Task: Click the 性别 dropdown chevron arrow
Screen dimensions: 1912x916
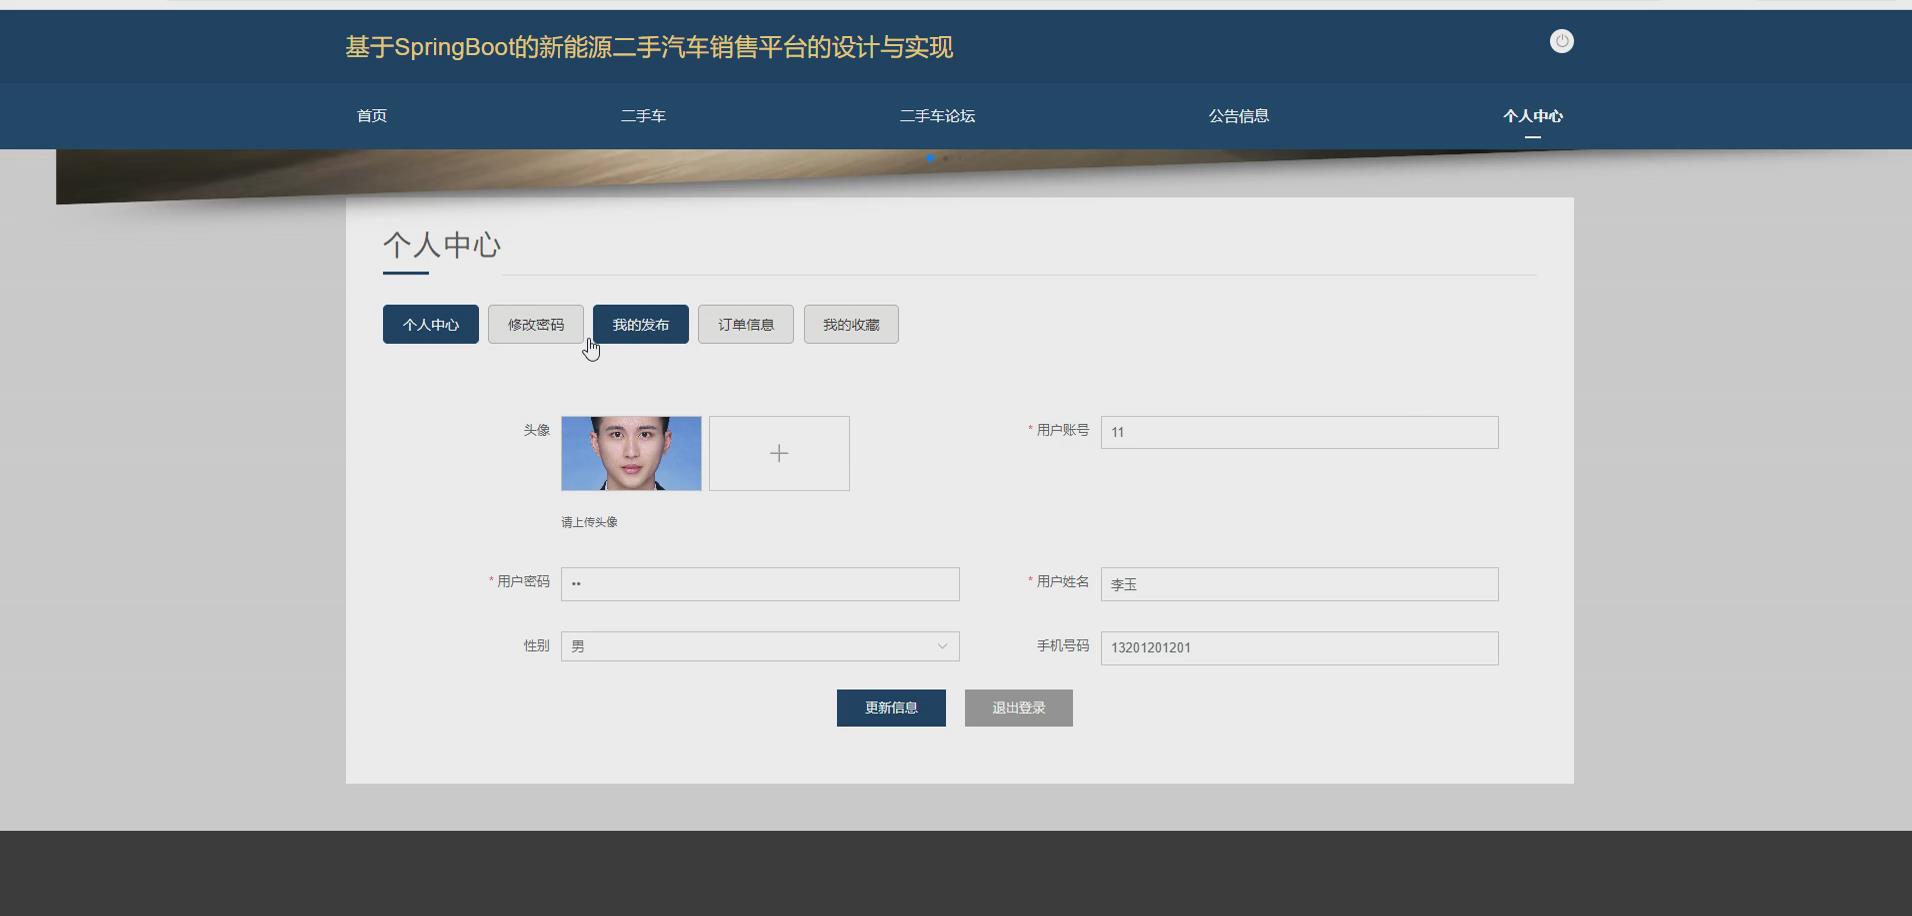Action: point(942,646)
